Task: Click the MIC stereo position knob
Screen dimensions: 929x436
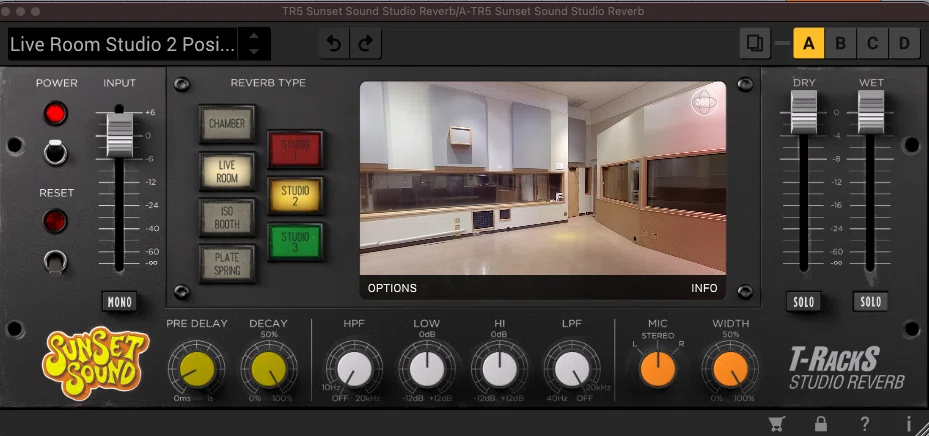Action: [658, 369]
